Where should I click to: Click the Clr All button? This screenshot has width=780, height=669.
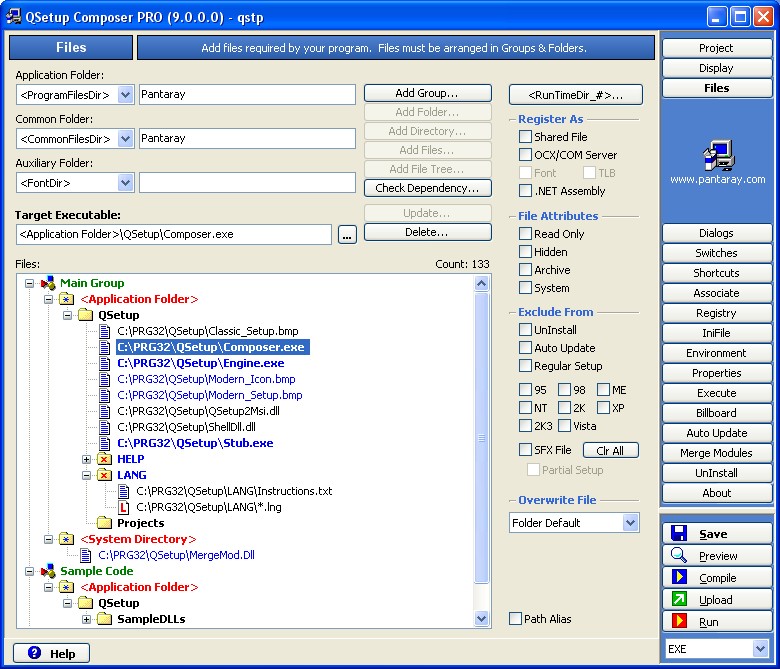(610, 450)
